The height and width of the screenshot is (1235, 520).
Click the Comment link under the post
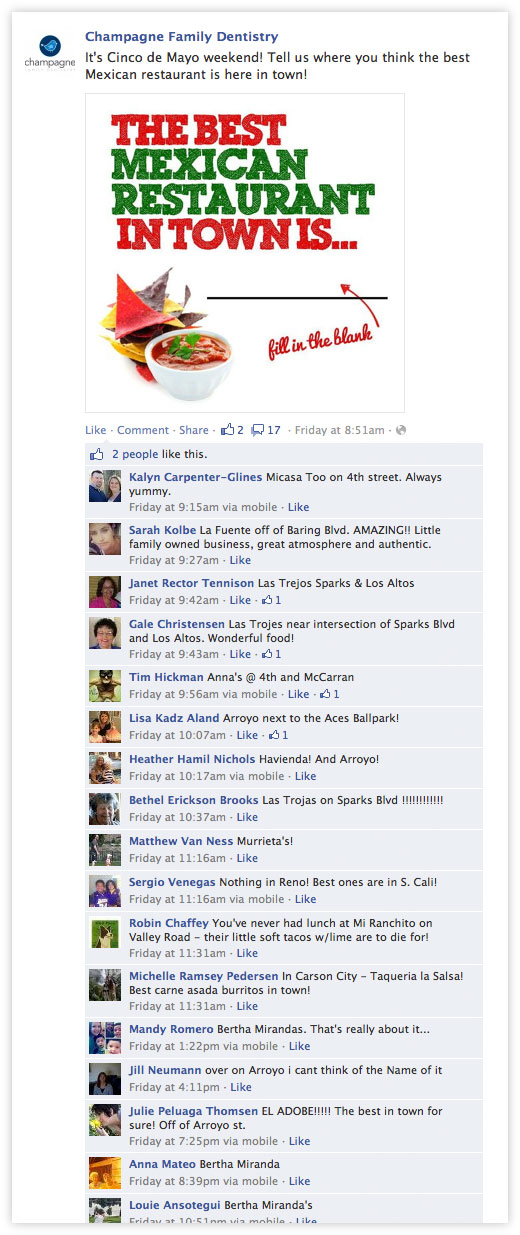tap(143, 430)
